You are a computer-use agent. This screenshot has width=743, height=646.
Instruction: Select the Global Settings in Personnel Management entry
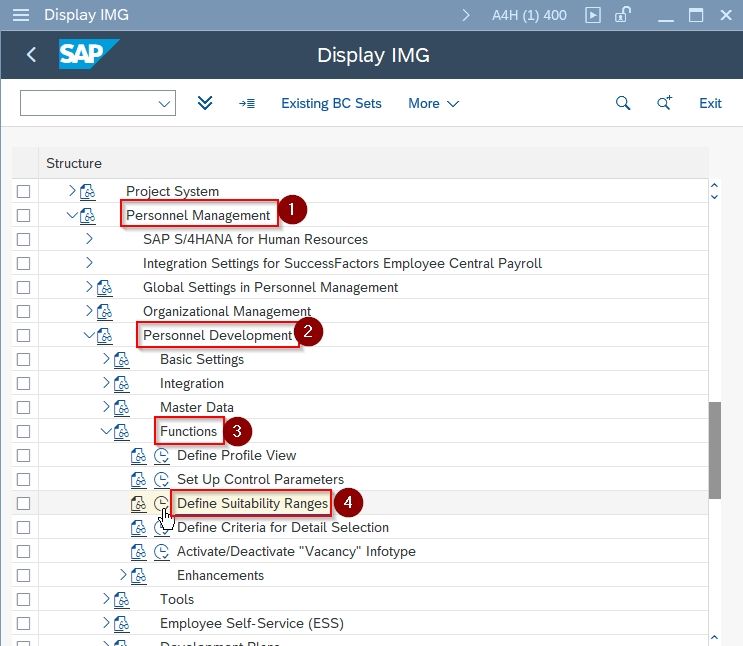tap(271, 288)
